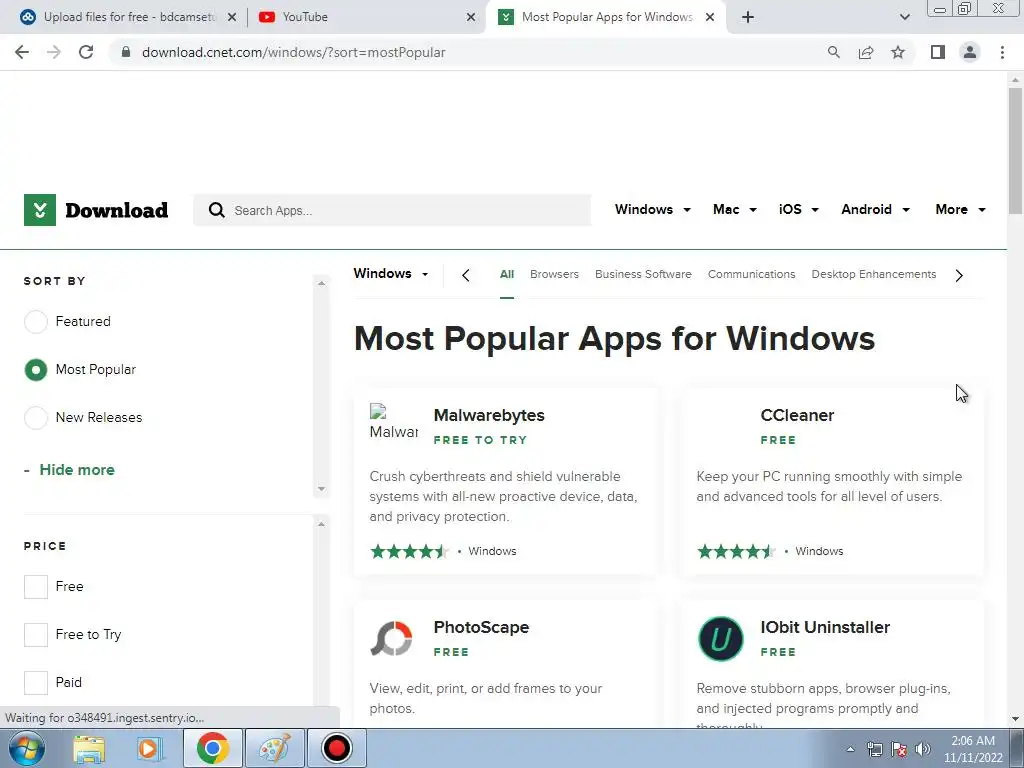Click the browser forward arrow

(x=54, y=52)
